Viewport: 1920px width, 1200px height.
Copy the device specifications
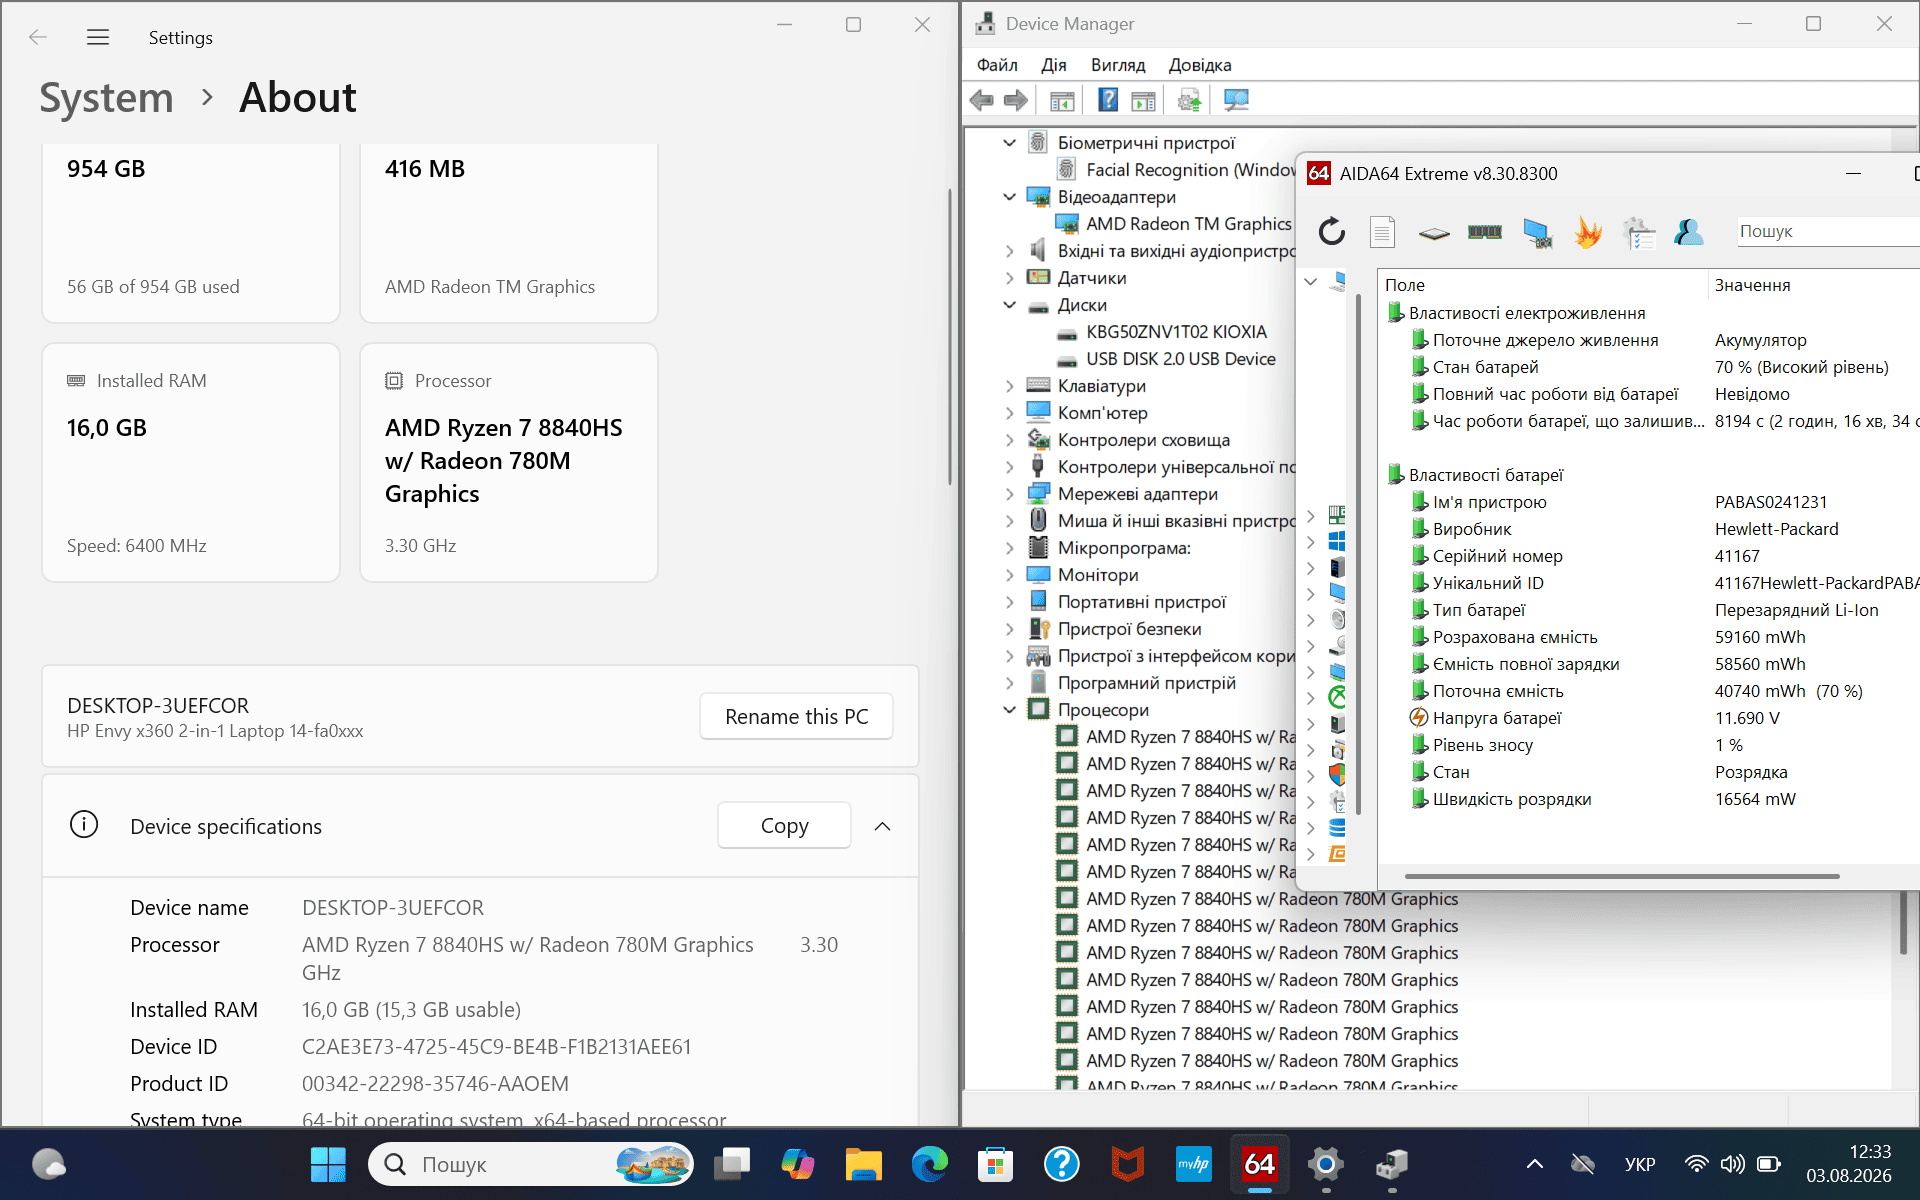[784, 826]
